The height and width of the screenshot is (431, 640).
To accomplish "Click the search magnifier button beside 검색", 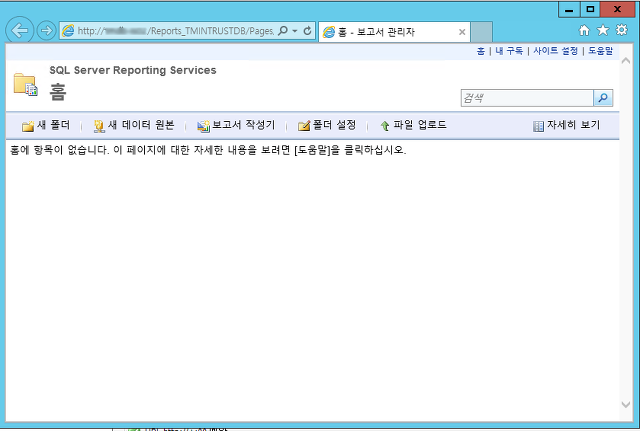I will [x=603, y=98].
